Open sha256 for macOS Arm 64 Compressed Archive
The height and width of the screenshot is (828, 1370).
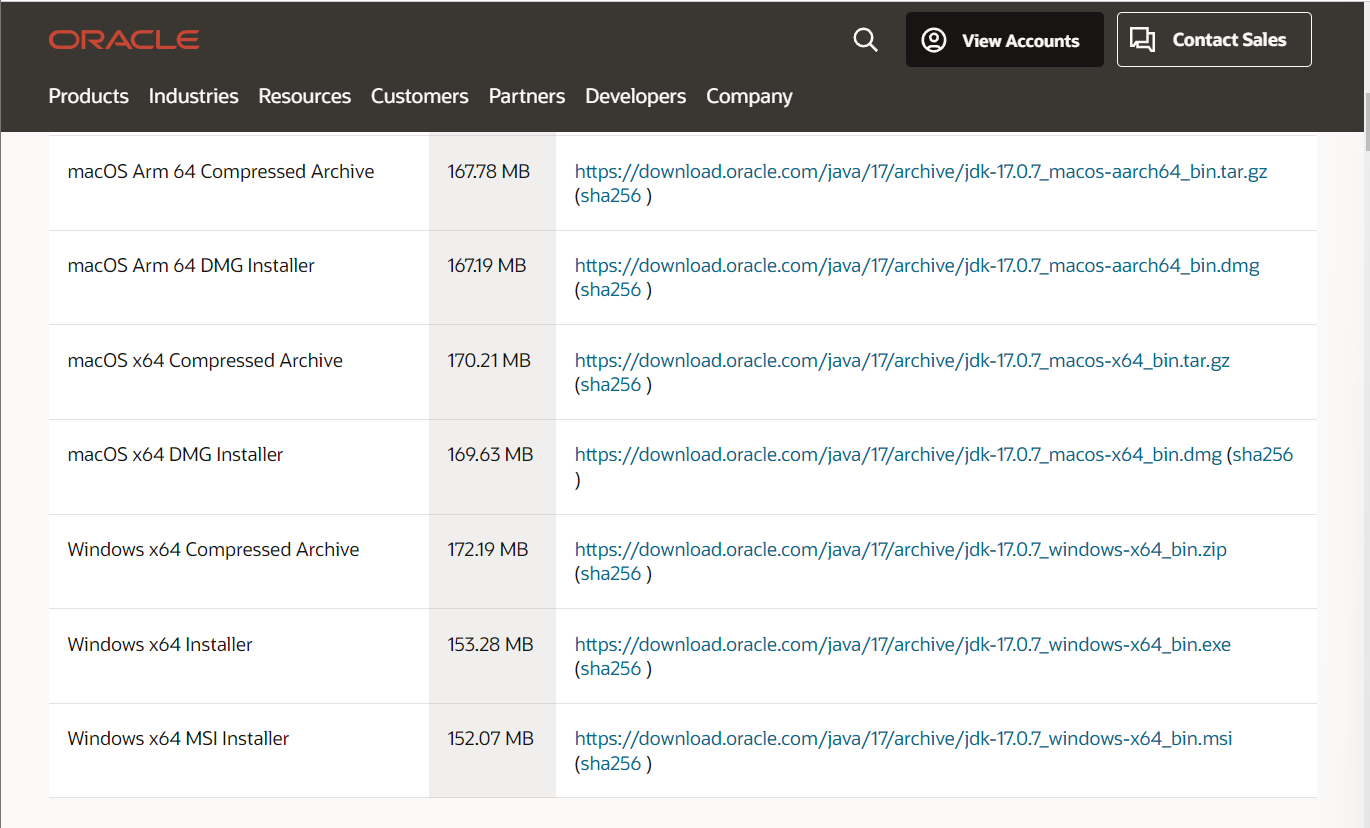click(x=610, y=196)
